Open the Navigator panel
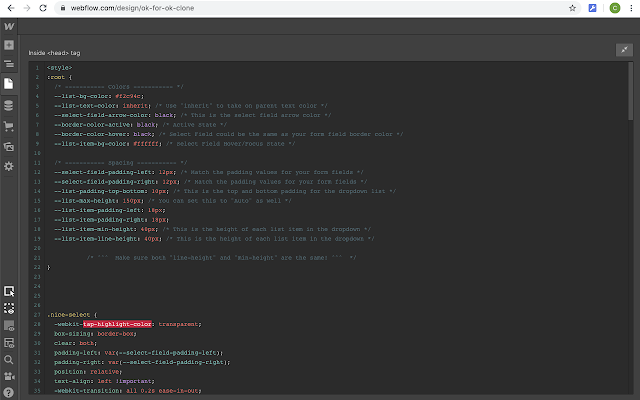 click(9, 64)
